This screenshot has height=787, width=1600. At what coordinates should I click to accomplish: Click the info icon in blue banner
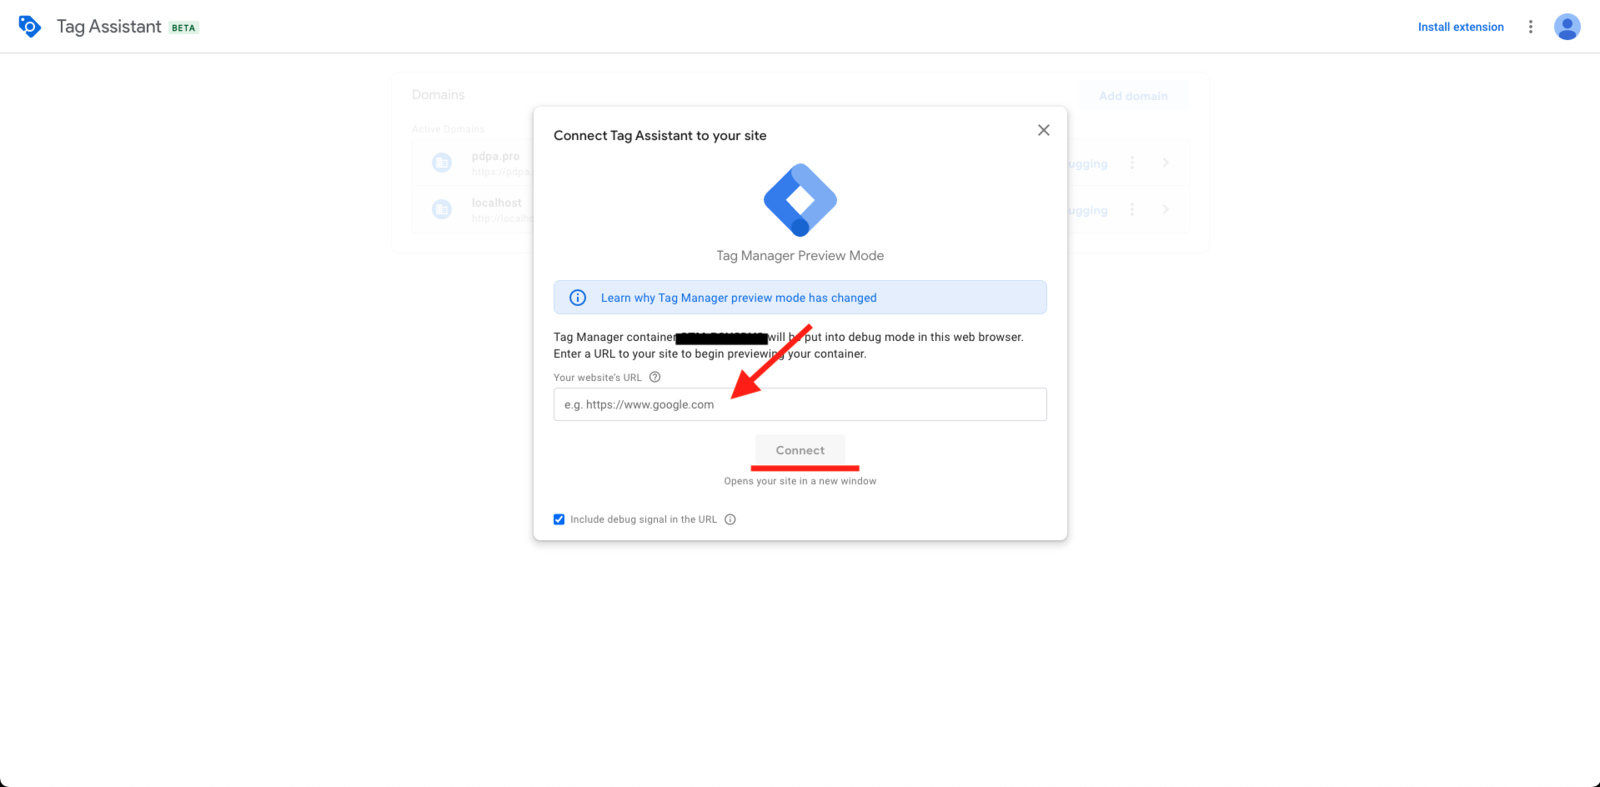pyautogui.click(x=578, y=298)
